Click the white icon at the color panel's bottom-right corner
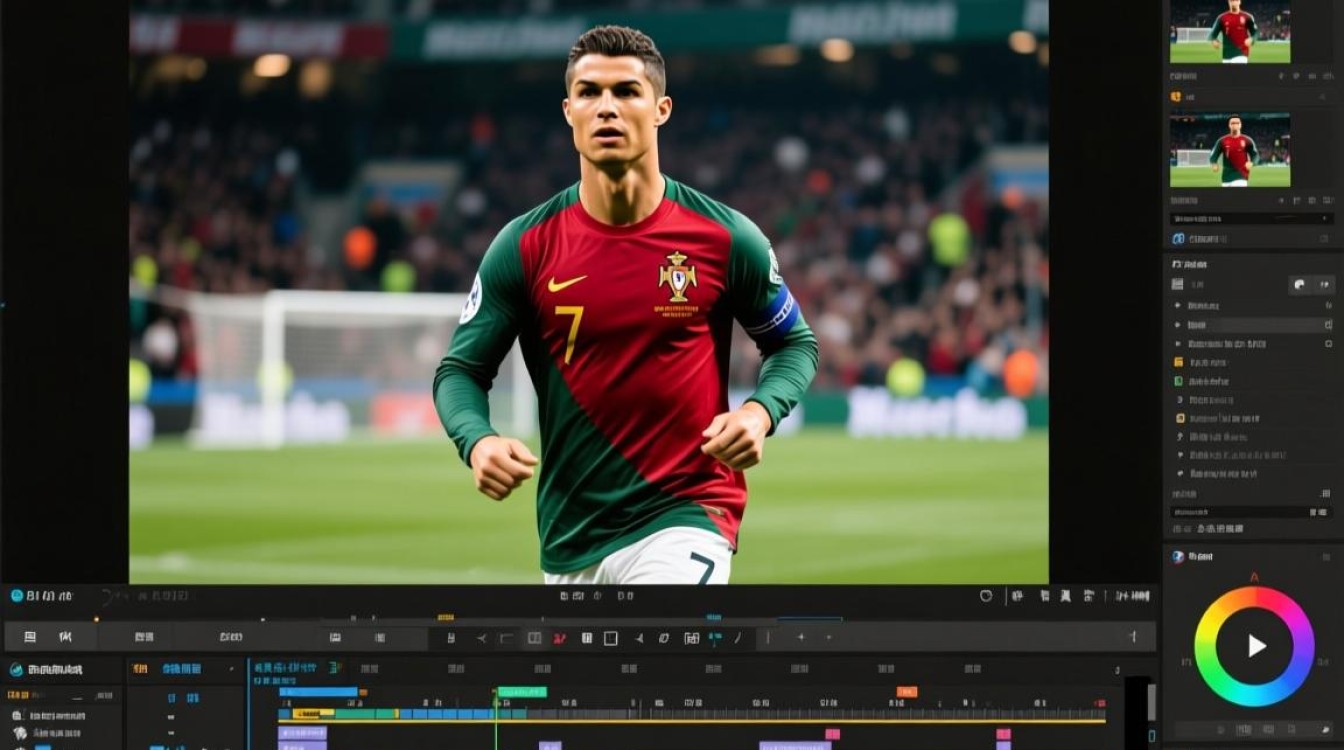The height and width of the screenshot is (750, 1344). point(1326,730)
